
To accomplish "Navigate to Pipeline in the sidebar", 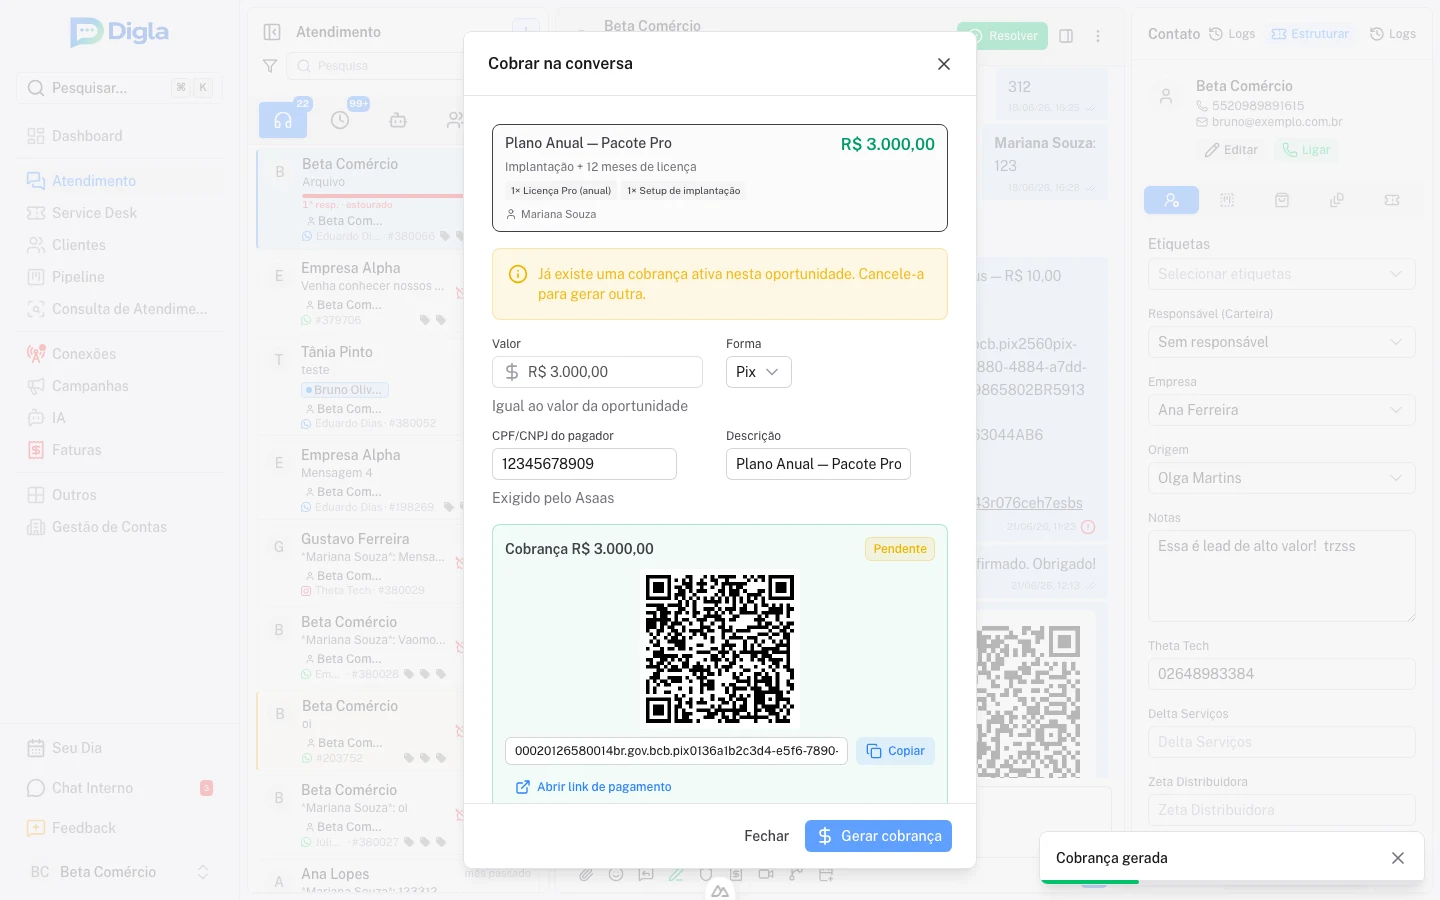I will (x=120, y=277).
